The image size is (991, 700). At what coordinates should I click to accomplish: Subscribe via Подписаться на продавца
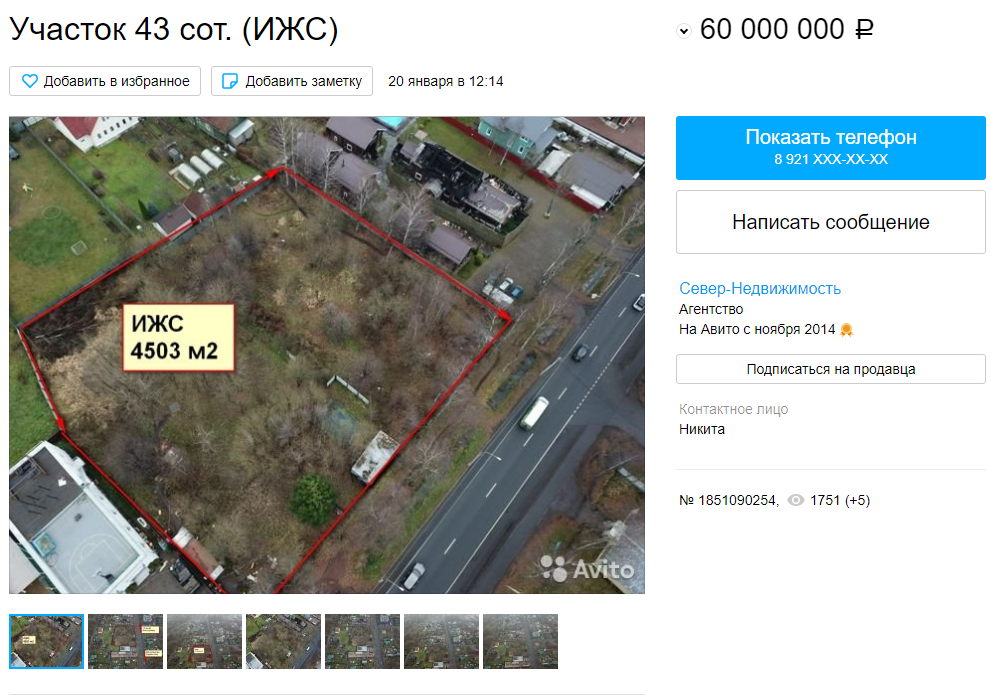pos(830,369)
